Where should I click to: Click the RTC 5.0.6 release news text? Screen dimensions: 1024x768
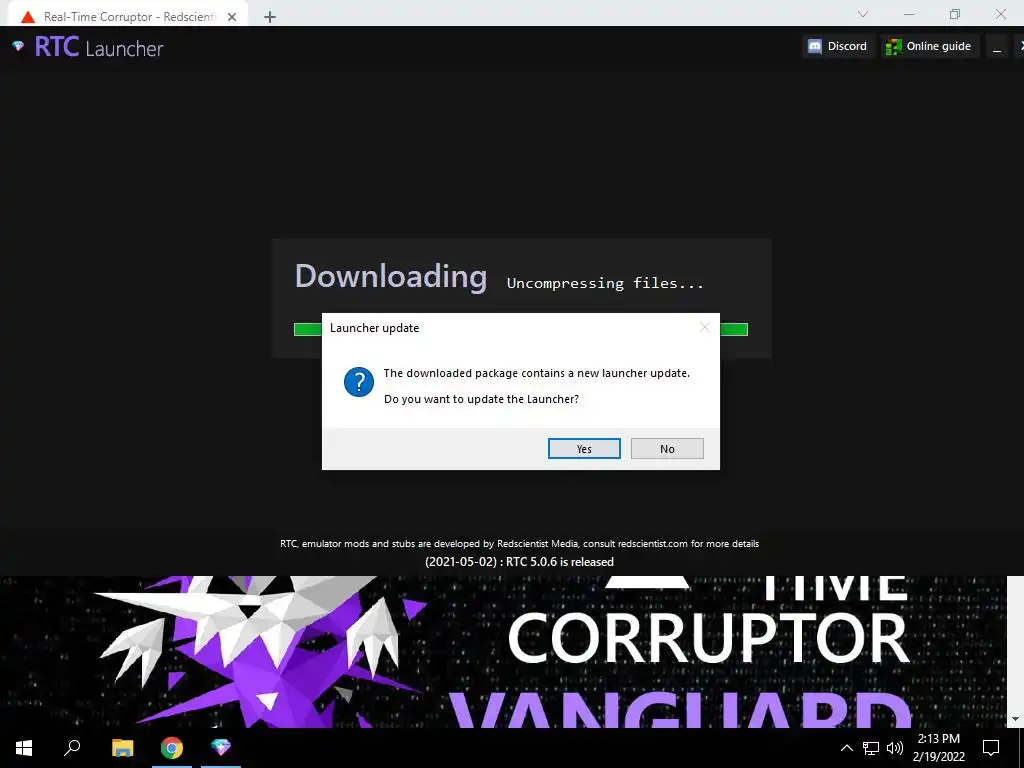(x=519, y=562)
